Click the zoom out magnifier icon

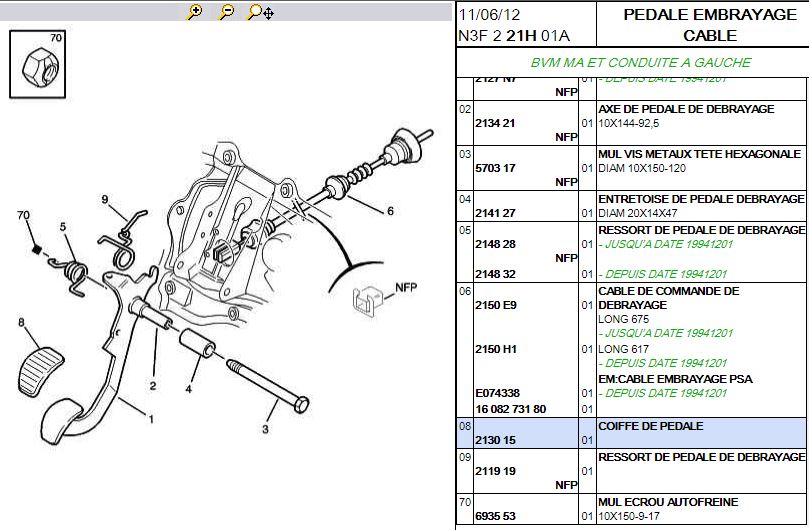tap(227, 12)
